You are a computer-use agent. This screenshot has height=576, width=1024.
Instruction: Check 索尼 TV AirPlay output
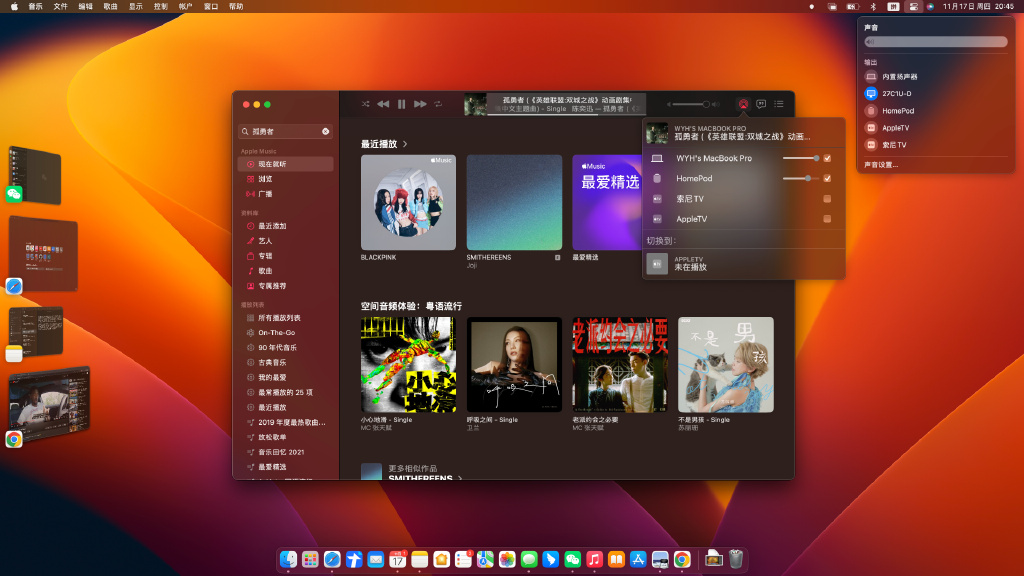(x=827, y=199)
